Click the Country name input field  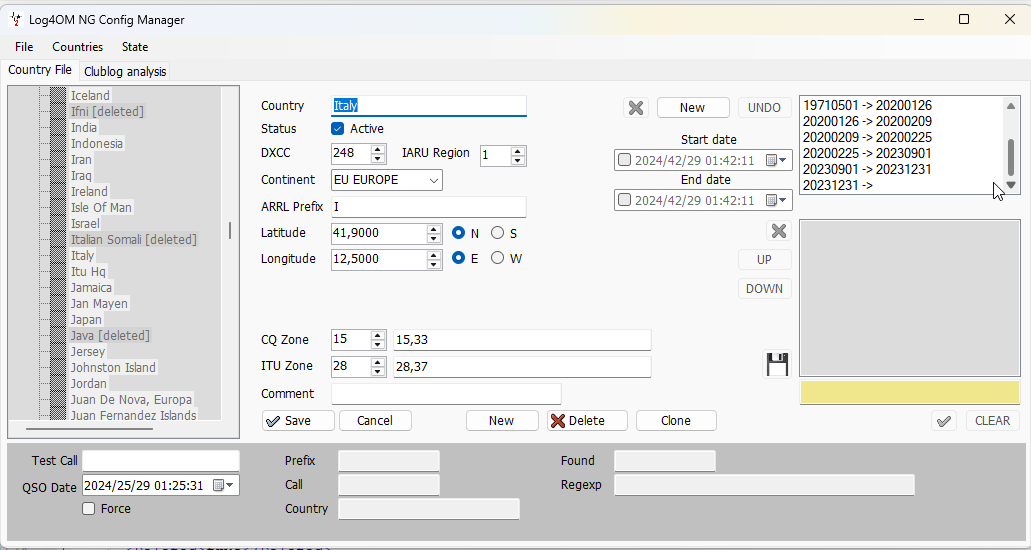(429, 106)
